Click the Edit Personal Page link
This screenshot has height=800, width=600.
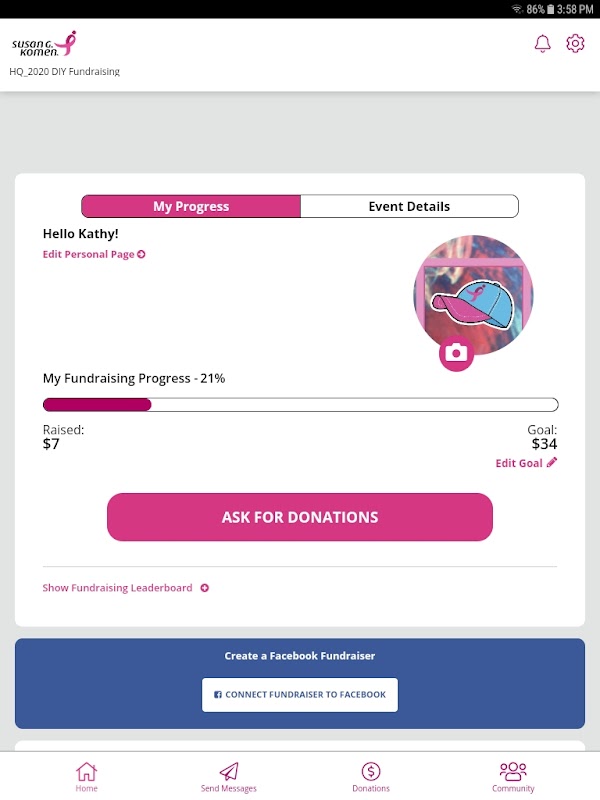pyautogui.click(x=94, y=254)
